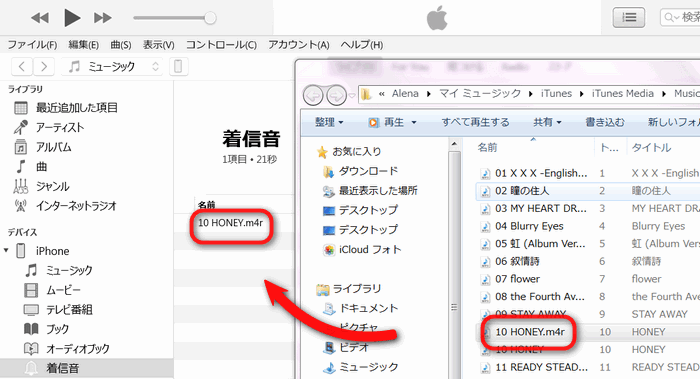The height and width of the screenshot is (379, 700).
Task: Adjust the iTunes volume slider knob
Action: tap(210, 18)
